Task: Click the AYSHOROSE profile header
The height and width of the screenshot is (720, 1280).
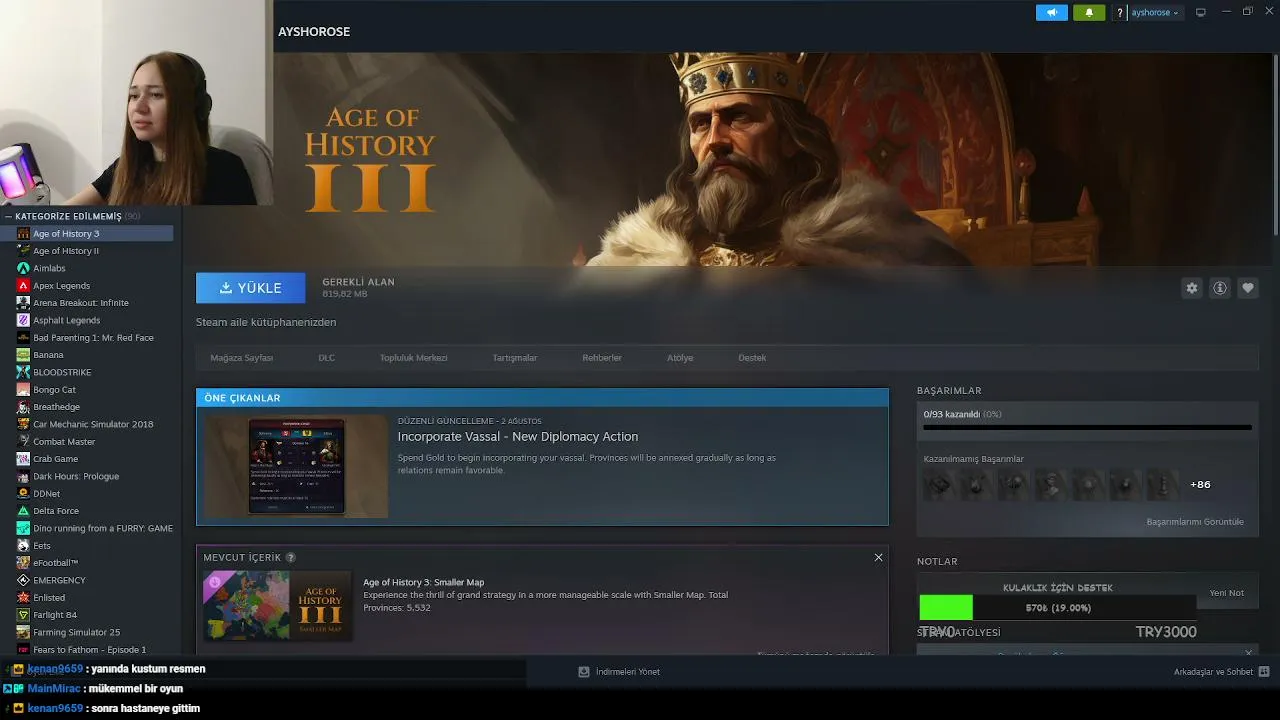Action: point(314,32)
